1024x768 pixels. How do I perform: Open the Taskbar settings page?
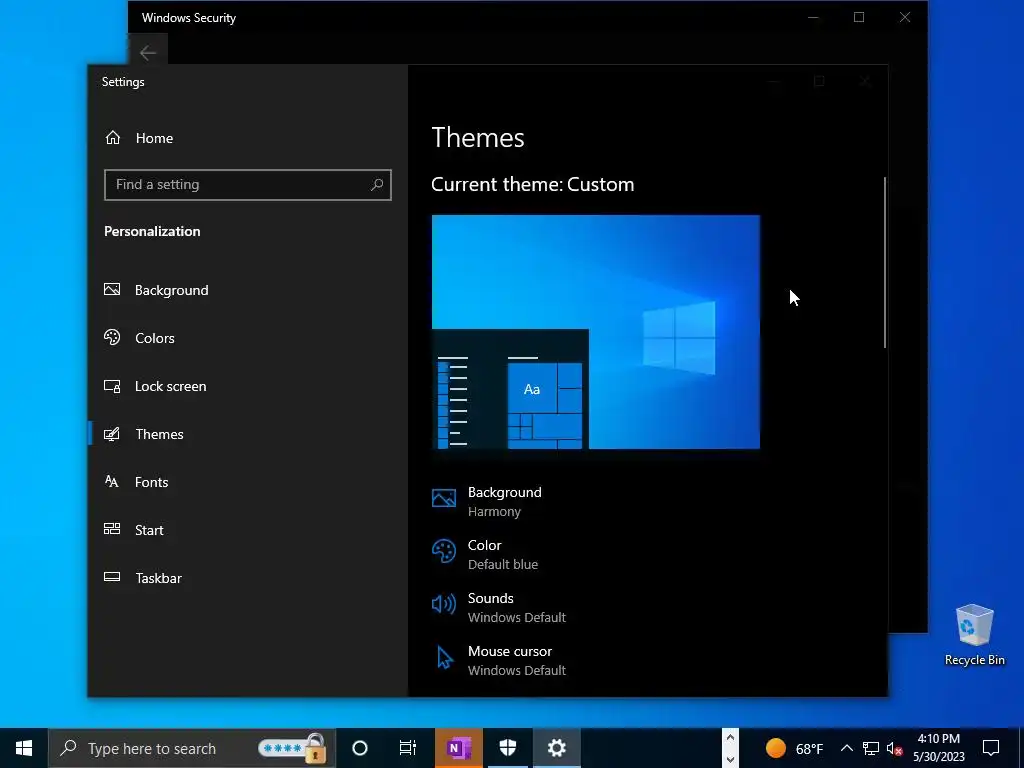[248, 578]
